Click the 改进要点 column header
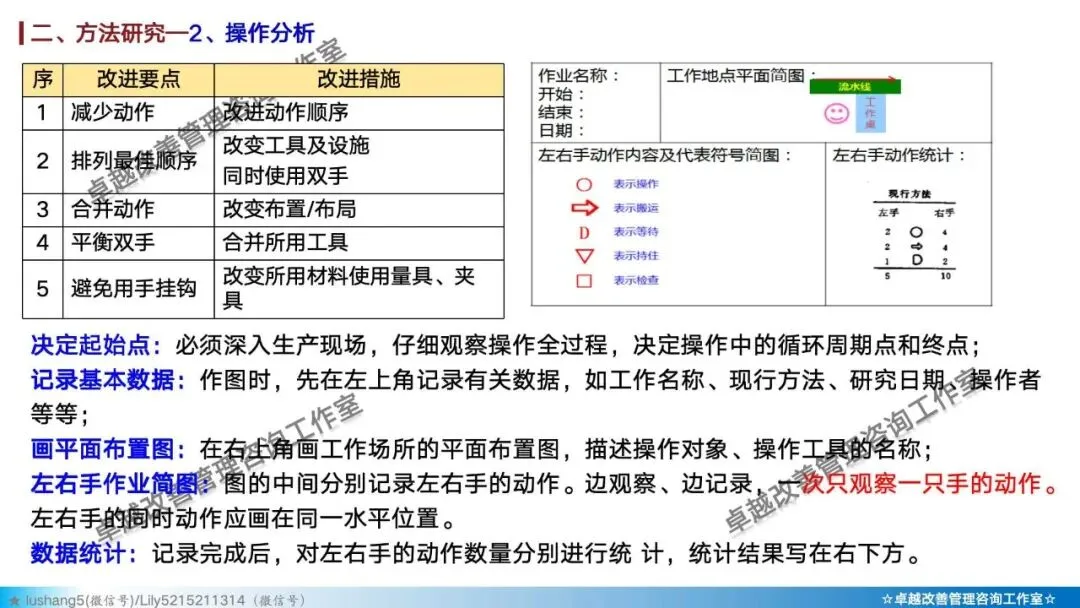1080x608 pixels. (x=138, y=79)
